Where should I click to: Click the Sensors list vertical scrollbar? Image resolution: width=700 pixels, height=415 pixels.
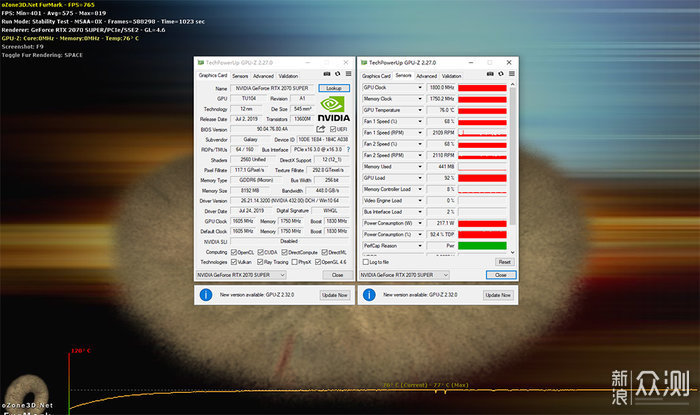click(512, 156)
